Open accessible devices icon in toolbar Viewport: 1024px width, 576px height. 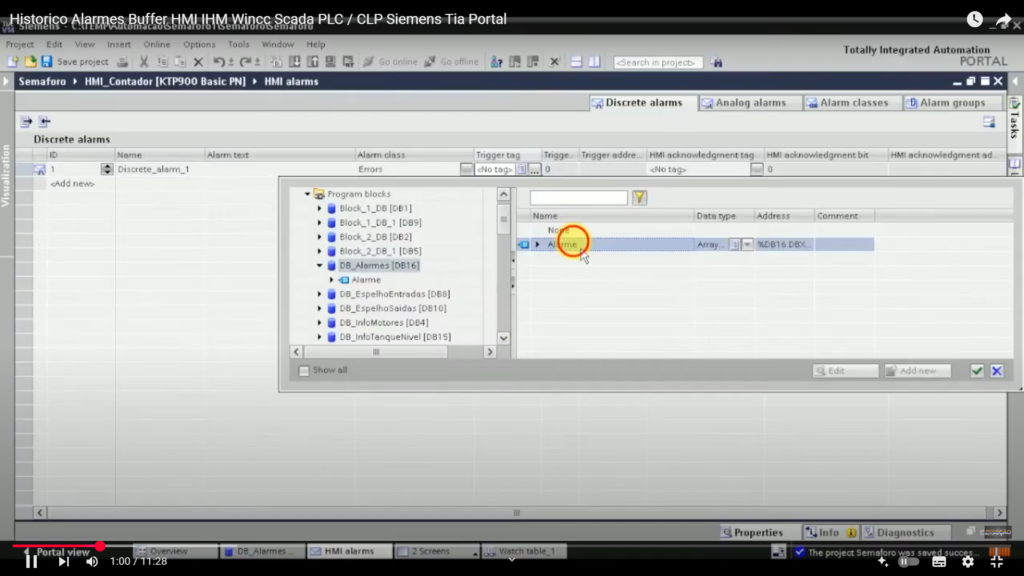coord(496,61)
